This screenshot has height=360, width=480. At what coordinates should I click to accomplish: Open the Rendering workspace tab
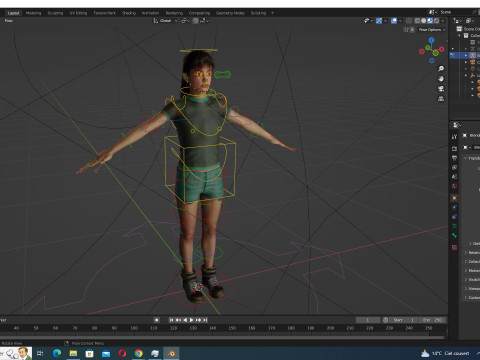(174, 13)
